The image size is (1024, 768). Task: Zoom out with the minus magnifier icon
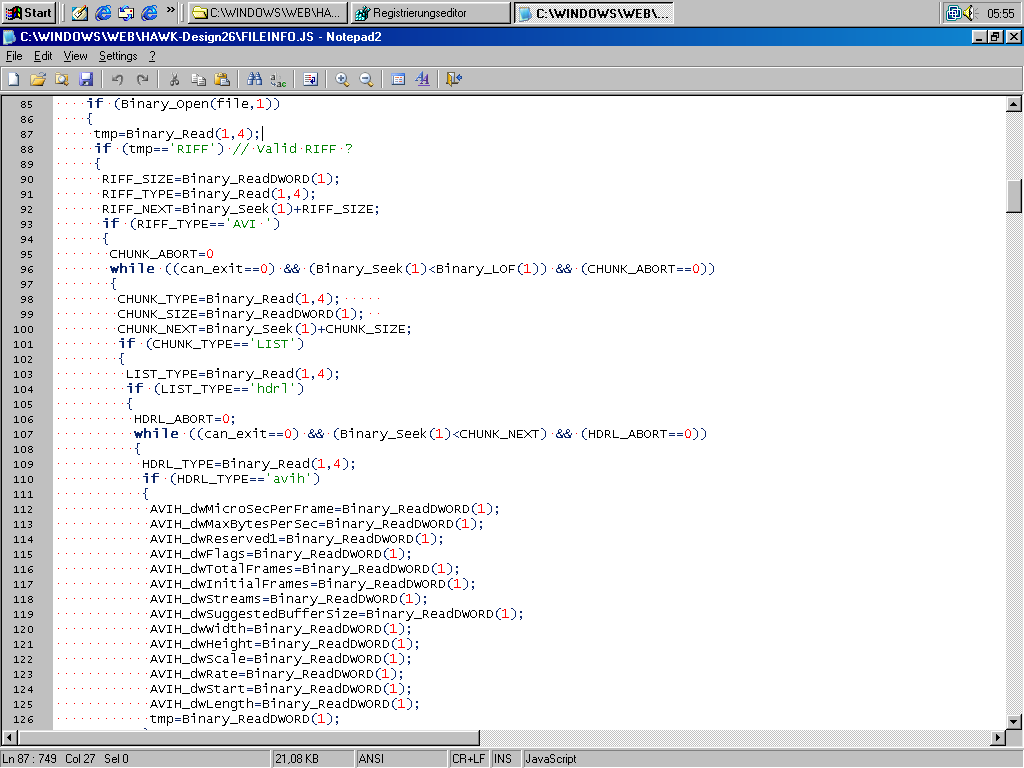point(366,80)
